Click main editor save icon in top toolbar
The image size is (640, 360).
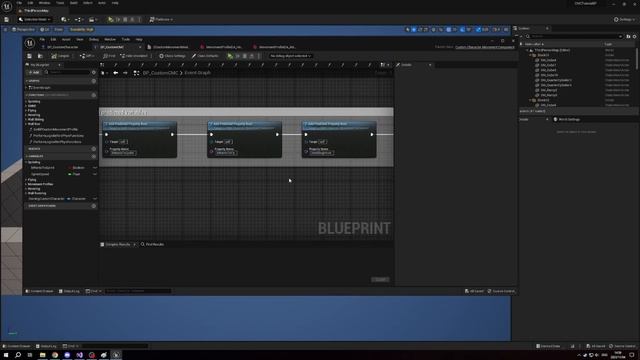tap(6, 19)
